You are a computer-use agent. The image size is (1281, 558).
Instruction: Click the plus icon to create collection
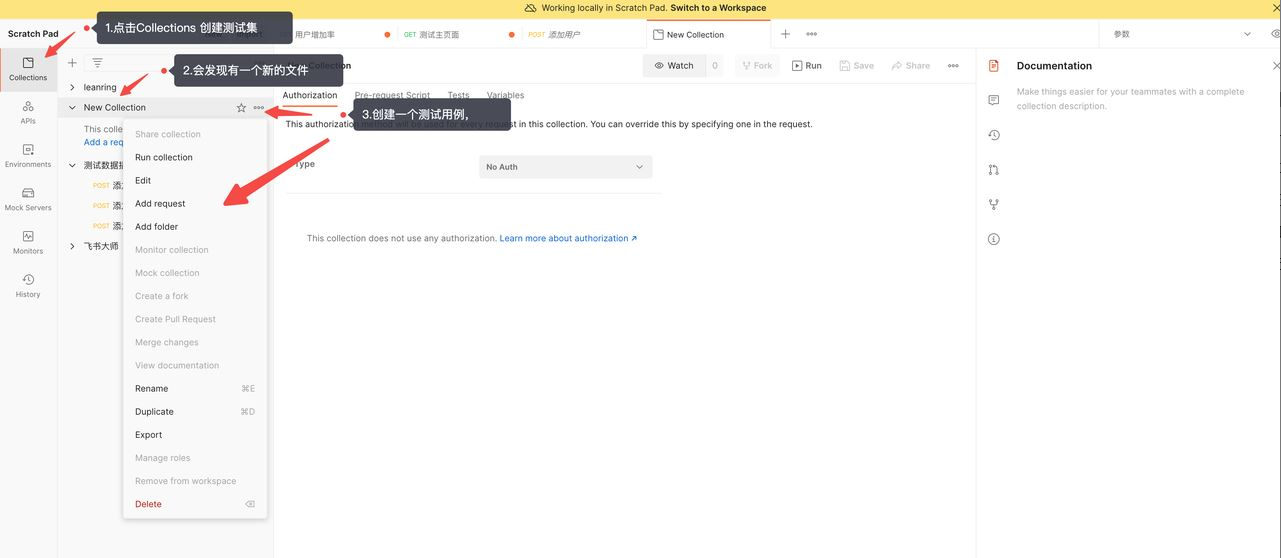point(72,63)
